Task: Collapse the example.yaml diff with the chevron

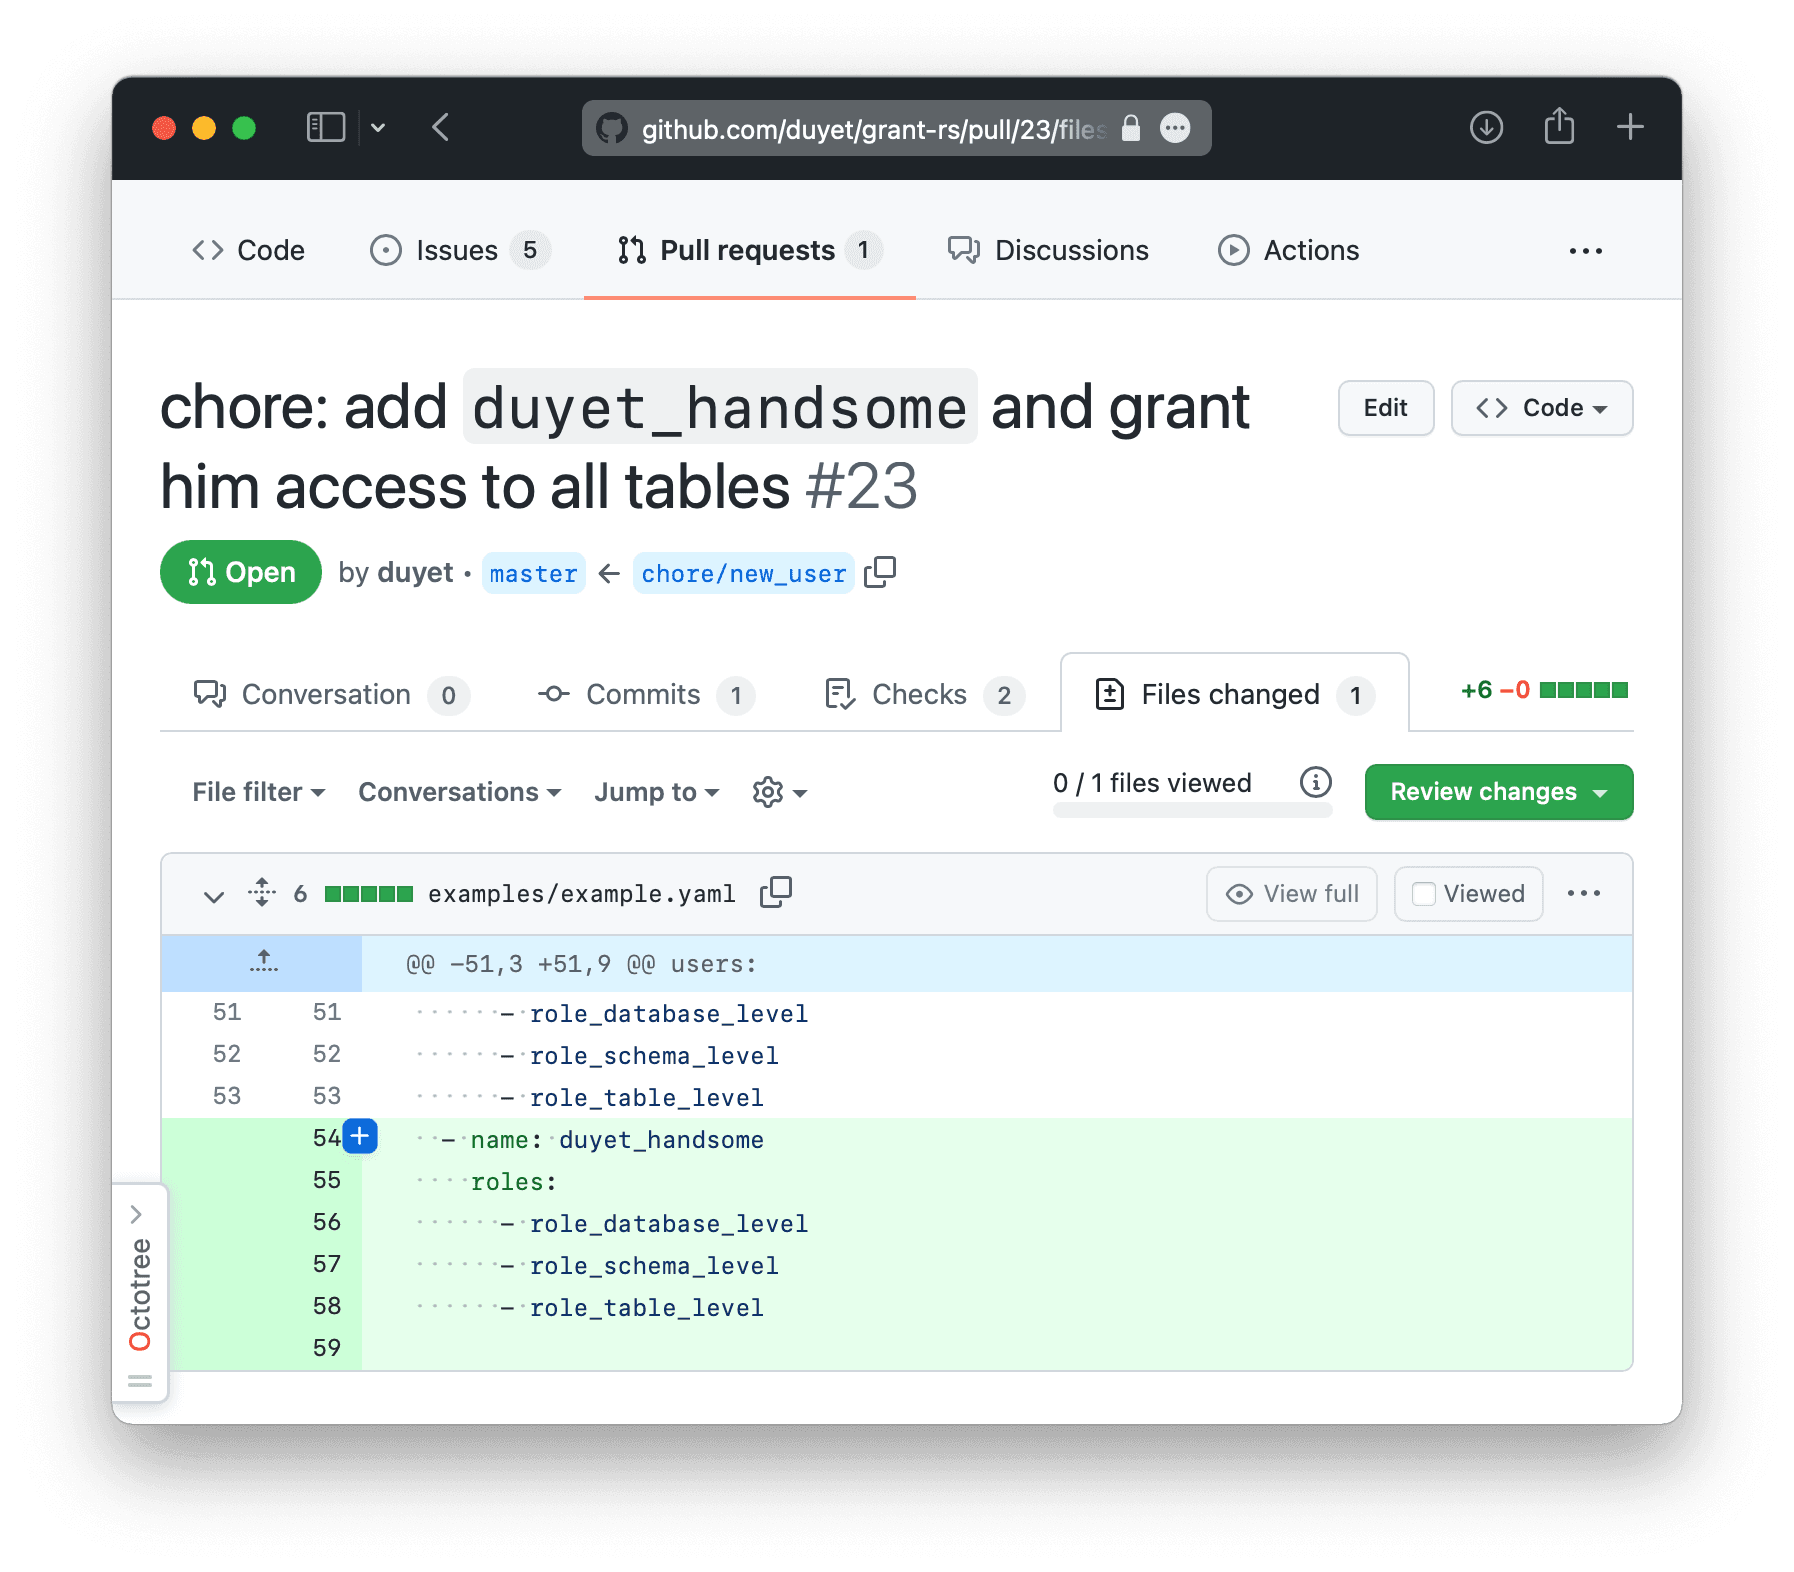Action: click(213, 895)
